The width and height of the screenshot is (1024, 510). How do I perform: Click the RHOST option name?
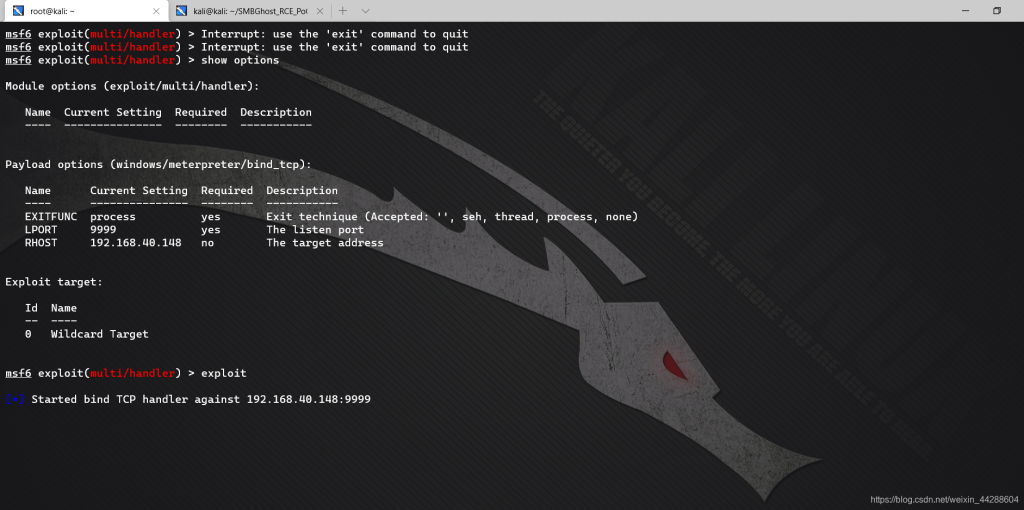click(41, 243)
